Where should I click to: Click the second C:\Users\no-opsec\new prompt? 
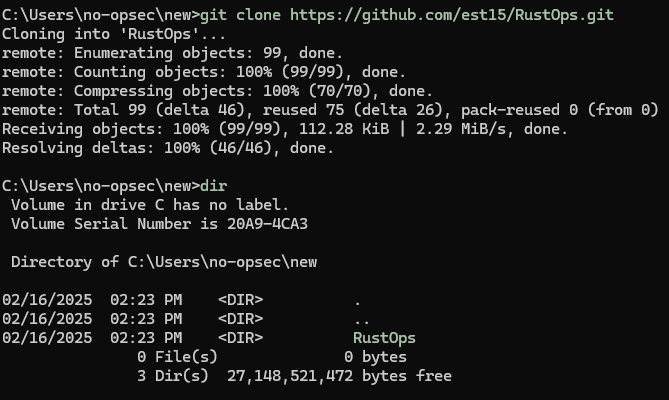[x=101, y=186]
